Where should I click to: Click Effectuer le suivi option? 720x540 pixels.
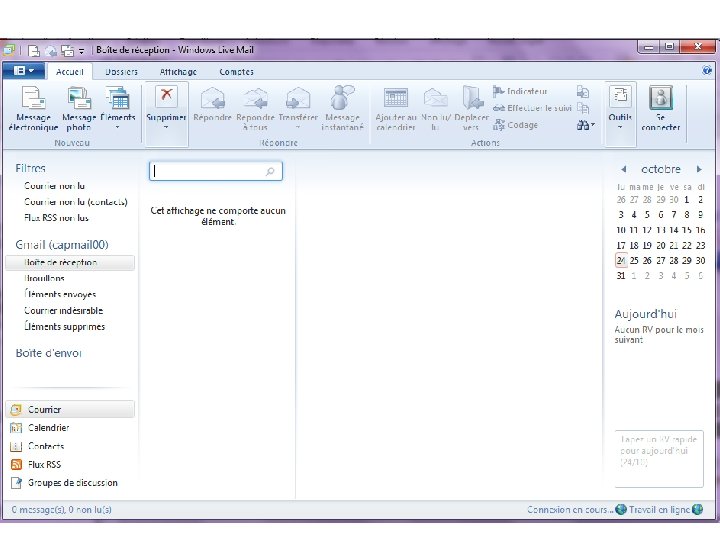[x=532, y=108]
